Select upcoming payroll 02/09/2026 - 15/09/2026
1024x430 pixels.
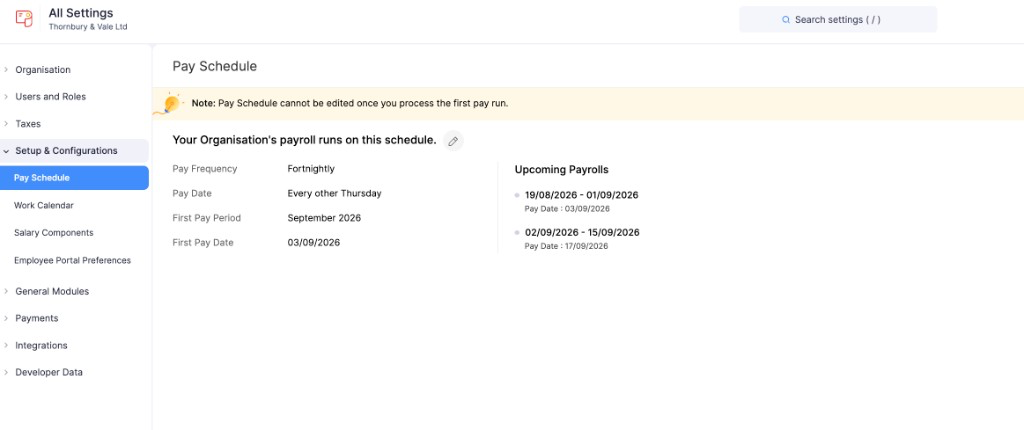click(x=582, y=232)
